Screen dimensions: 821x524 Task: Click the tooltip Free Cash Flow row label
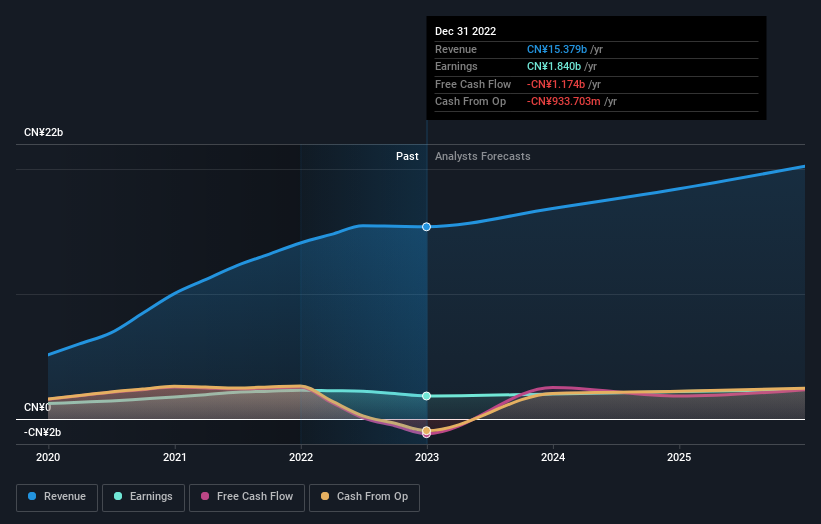[x=473, y=84]
